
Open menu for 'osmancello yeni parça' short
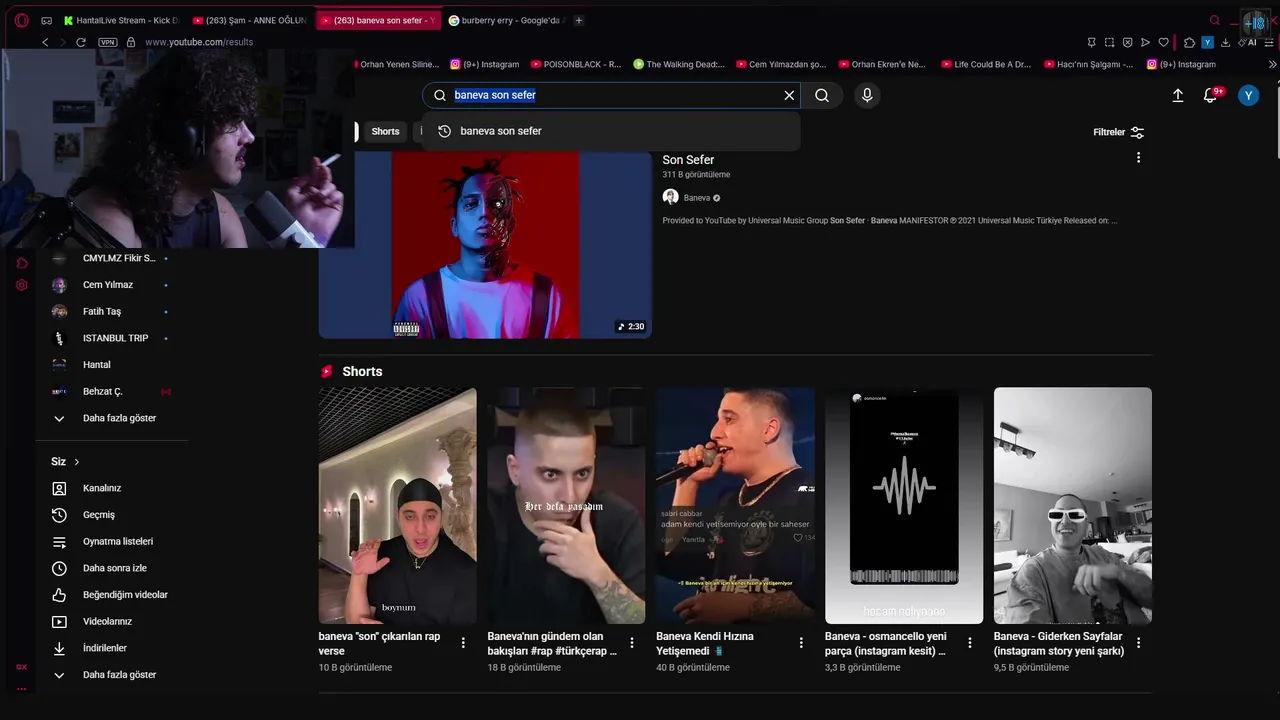(x=969, y=643)
